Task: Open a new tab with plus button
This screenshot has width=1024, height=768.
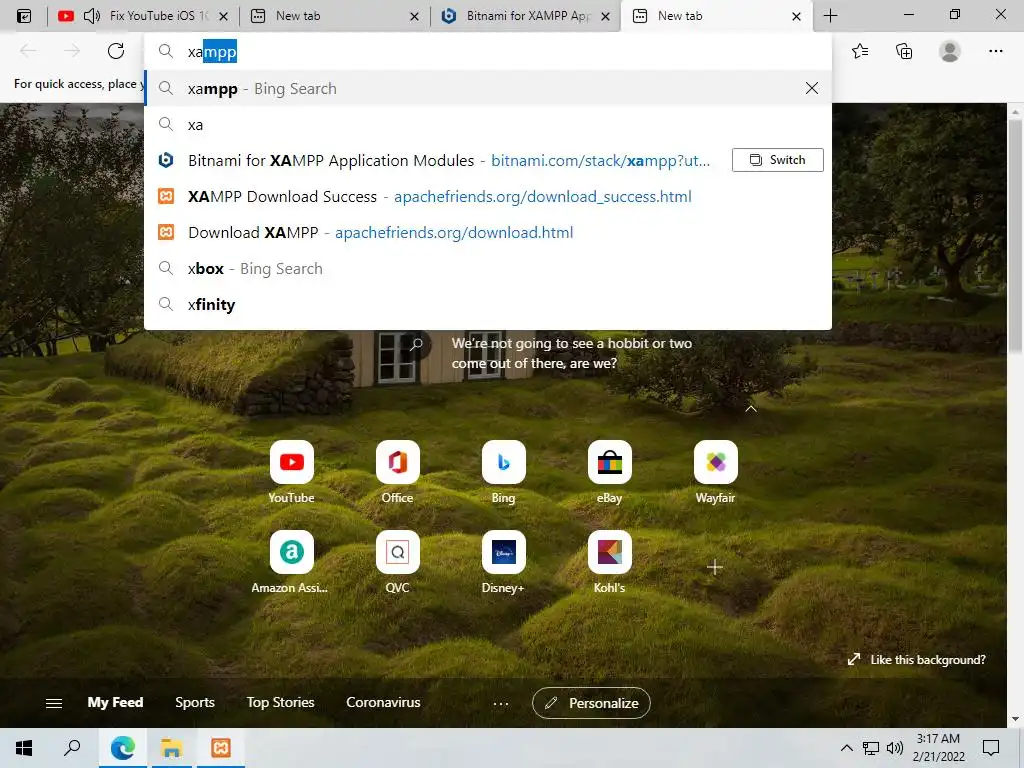Action: [830, 16]
